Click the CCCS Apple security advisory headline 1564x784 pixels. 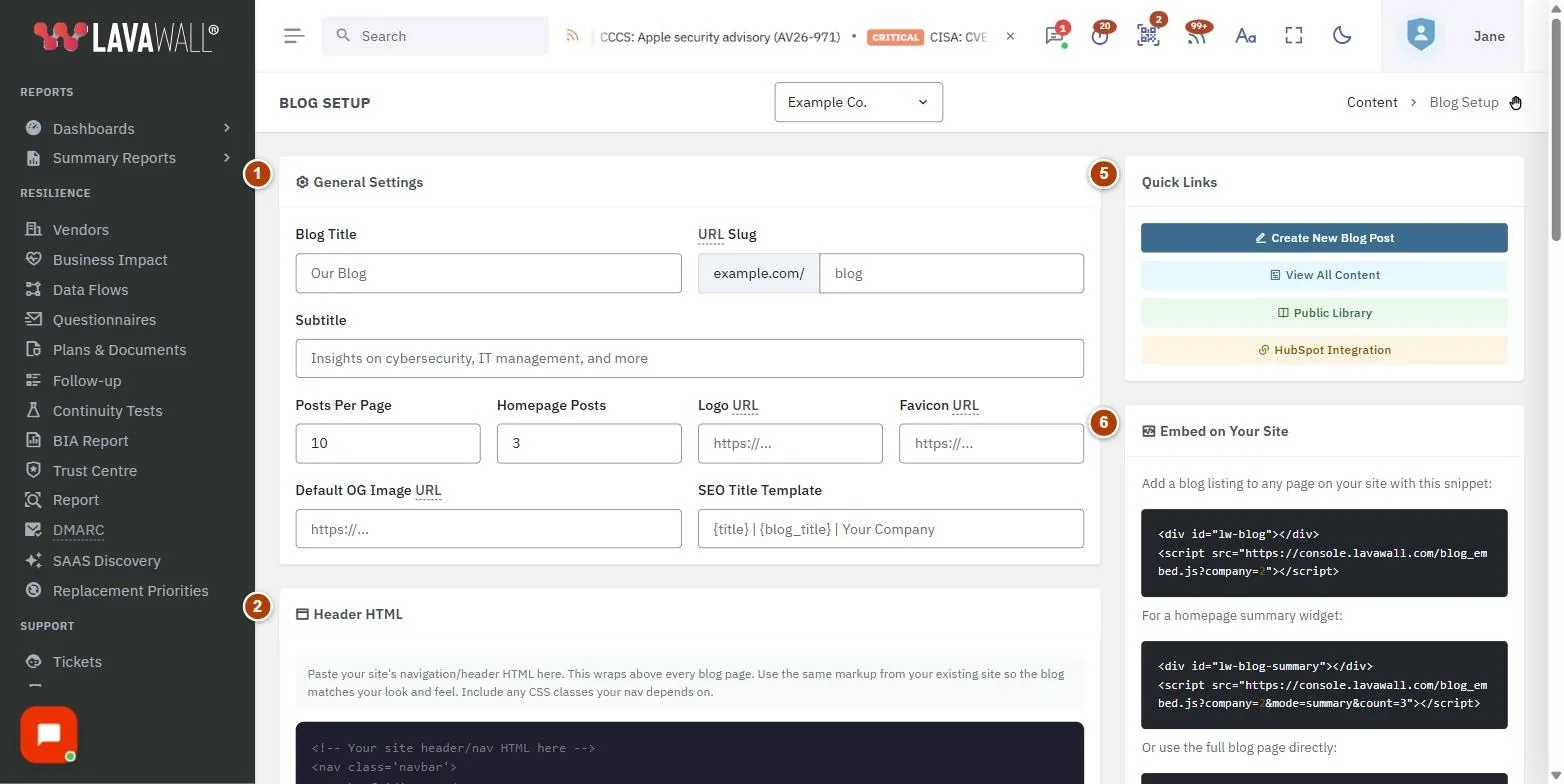point(720,36)
